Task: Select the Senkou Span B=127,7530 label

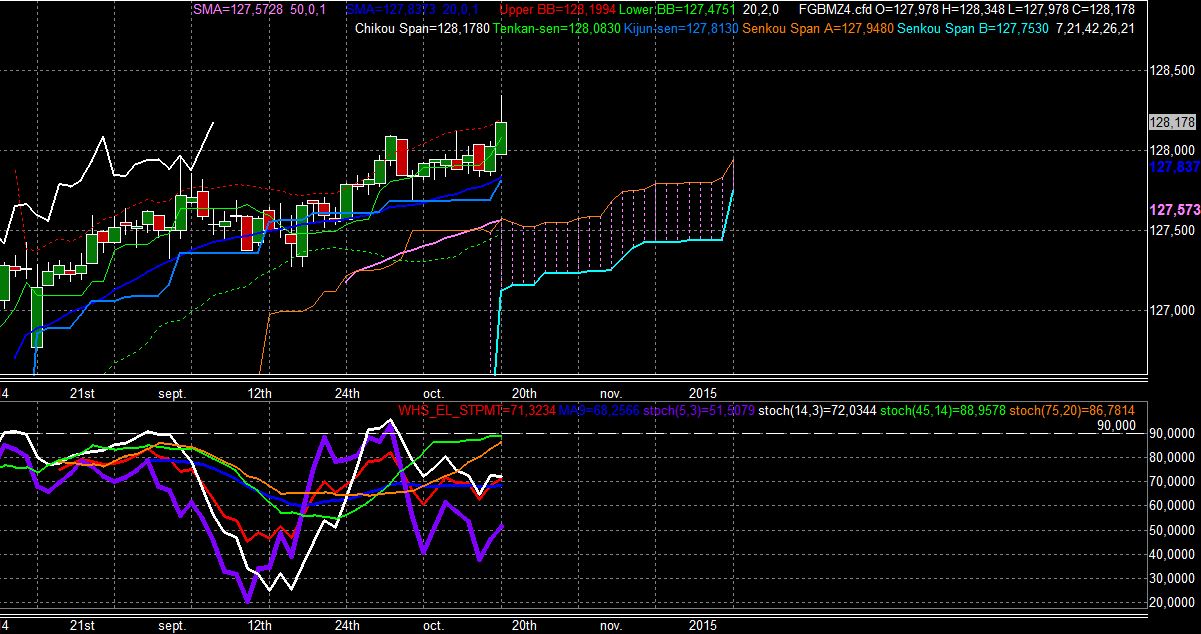Action: 974,28
